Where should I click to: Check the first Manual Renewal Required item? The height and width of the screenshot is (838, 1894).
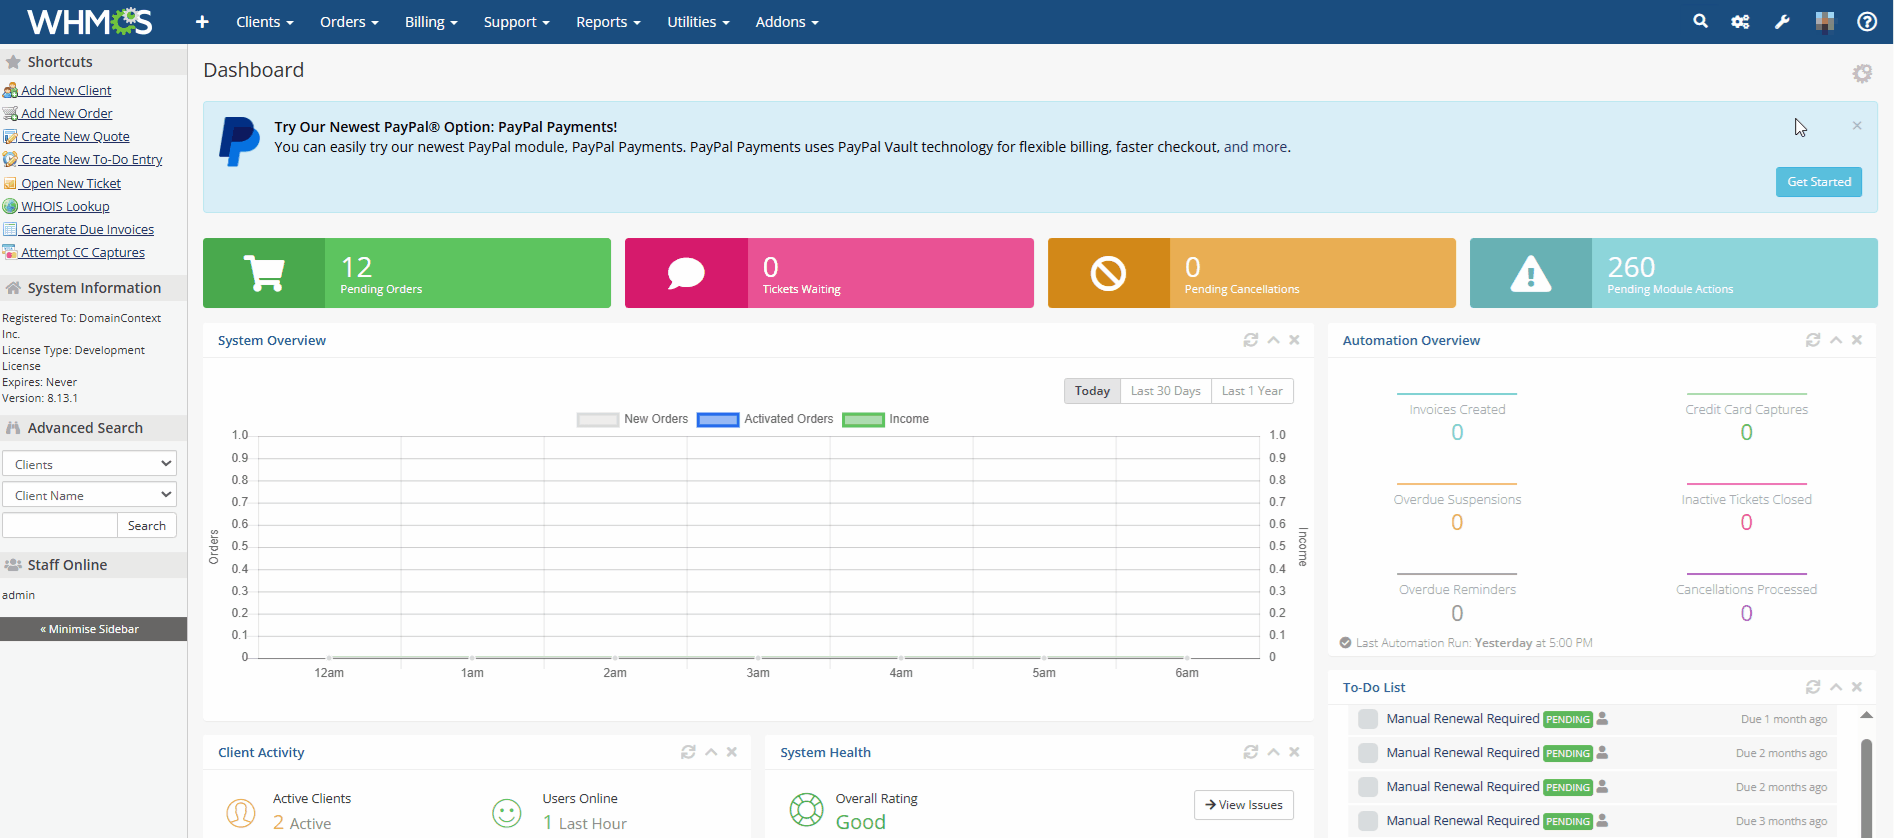click(1368, 719)
